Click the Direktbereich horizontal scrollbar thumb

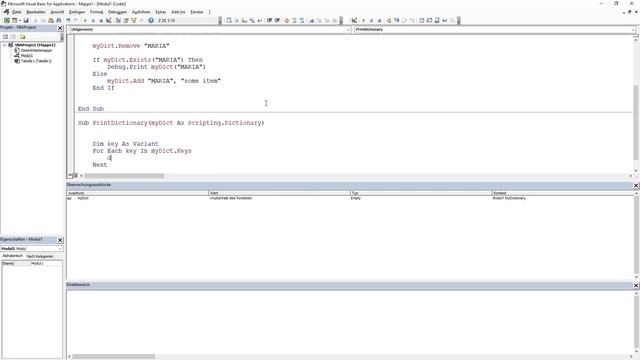click(114, 356)
